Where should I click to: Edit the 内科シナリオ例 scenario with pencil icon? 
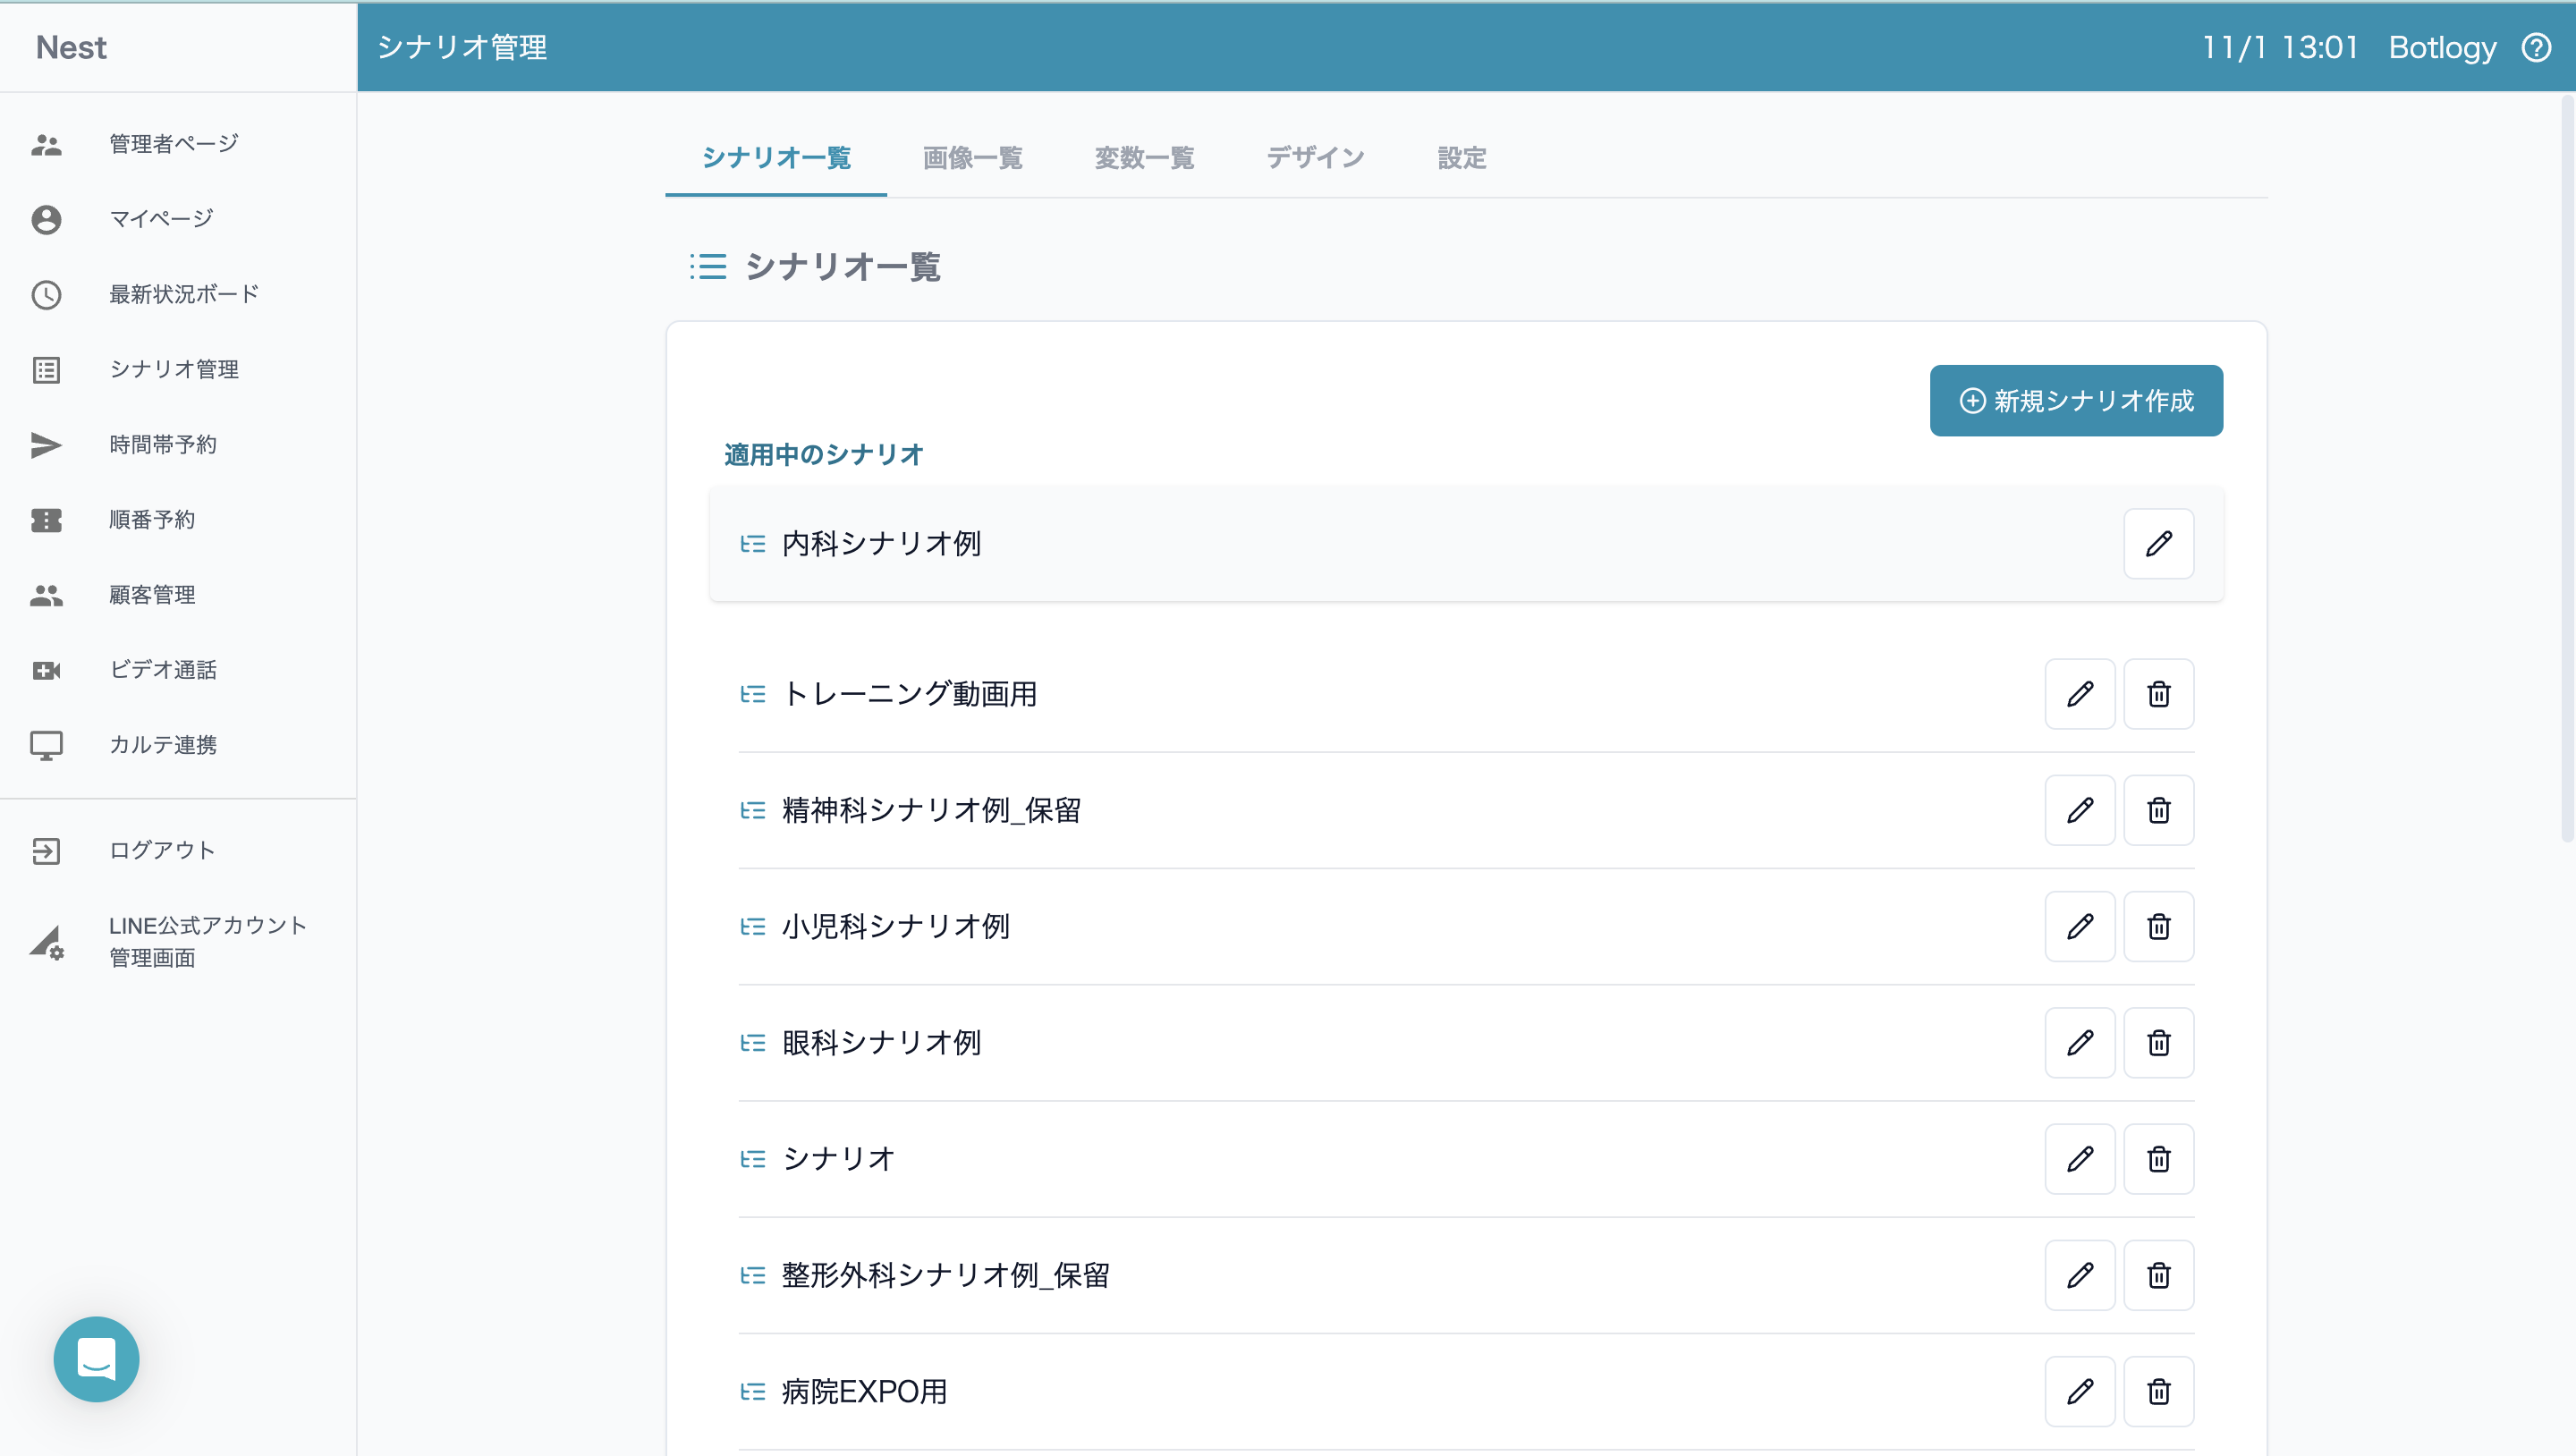pyautogui.click(x=2158, y=544)
